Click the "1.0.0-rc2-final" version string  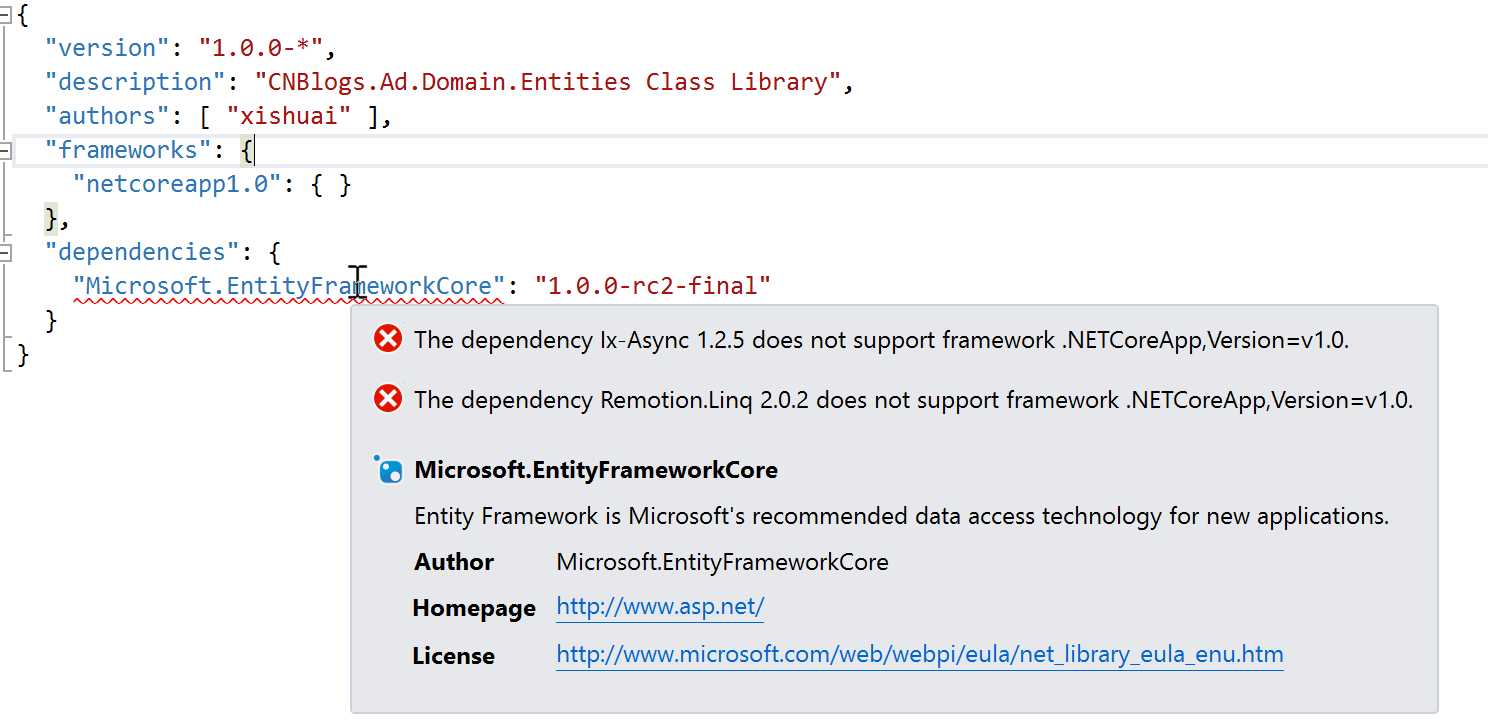click(x=653, y=286)
